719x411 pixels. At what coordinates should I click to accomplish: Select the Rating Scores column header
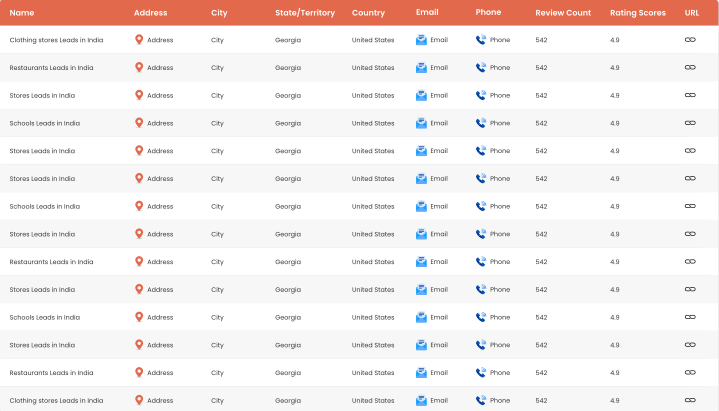(x=637, y=13)
